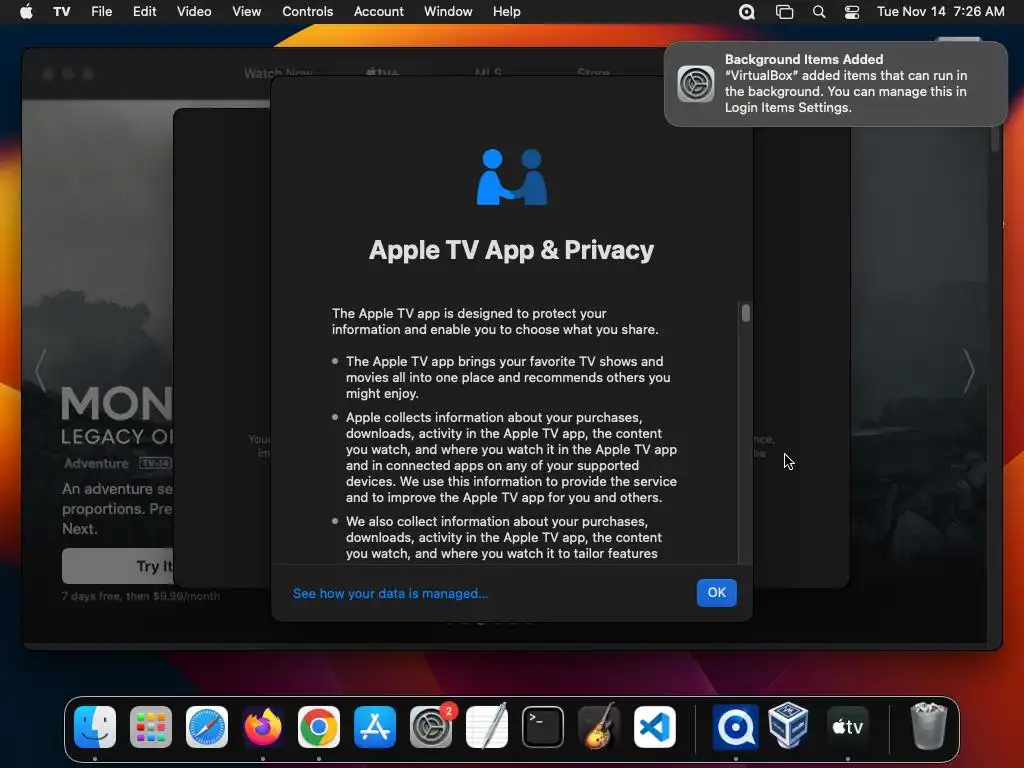Open the Help menu
Image resolution: width=1024 pixels, height=768 pixels.
click(506, 11)
